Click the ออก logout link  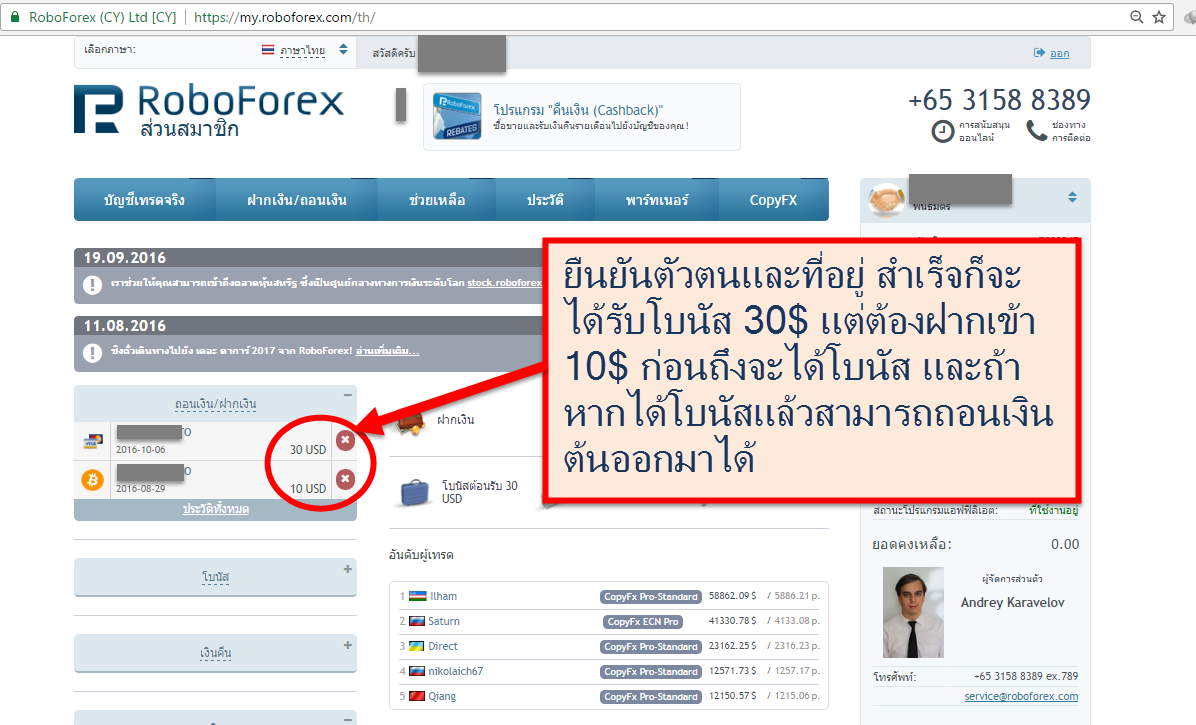click(x=1059, y=53)
